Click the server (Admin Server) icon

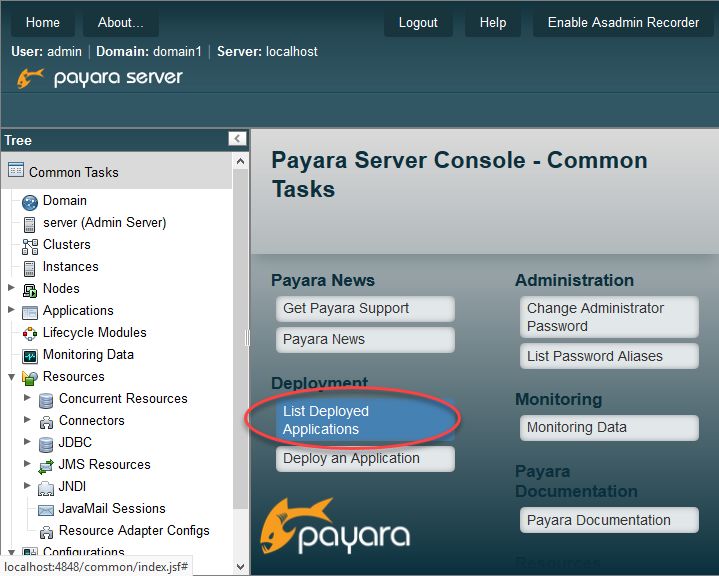(29, 225)
